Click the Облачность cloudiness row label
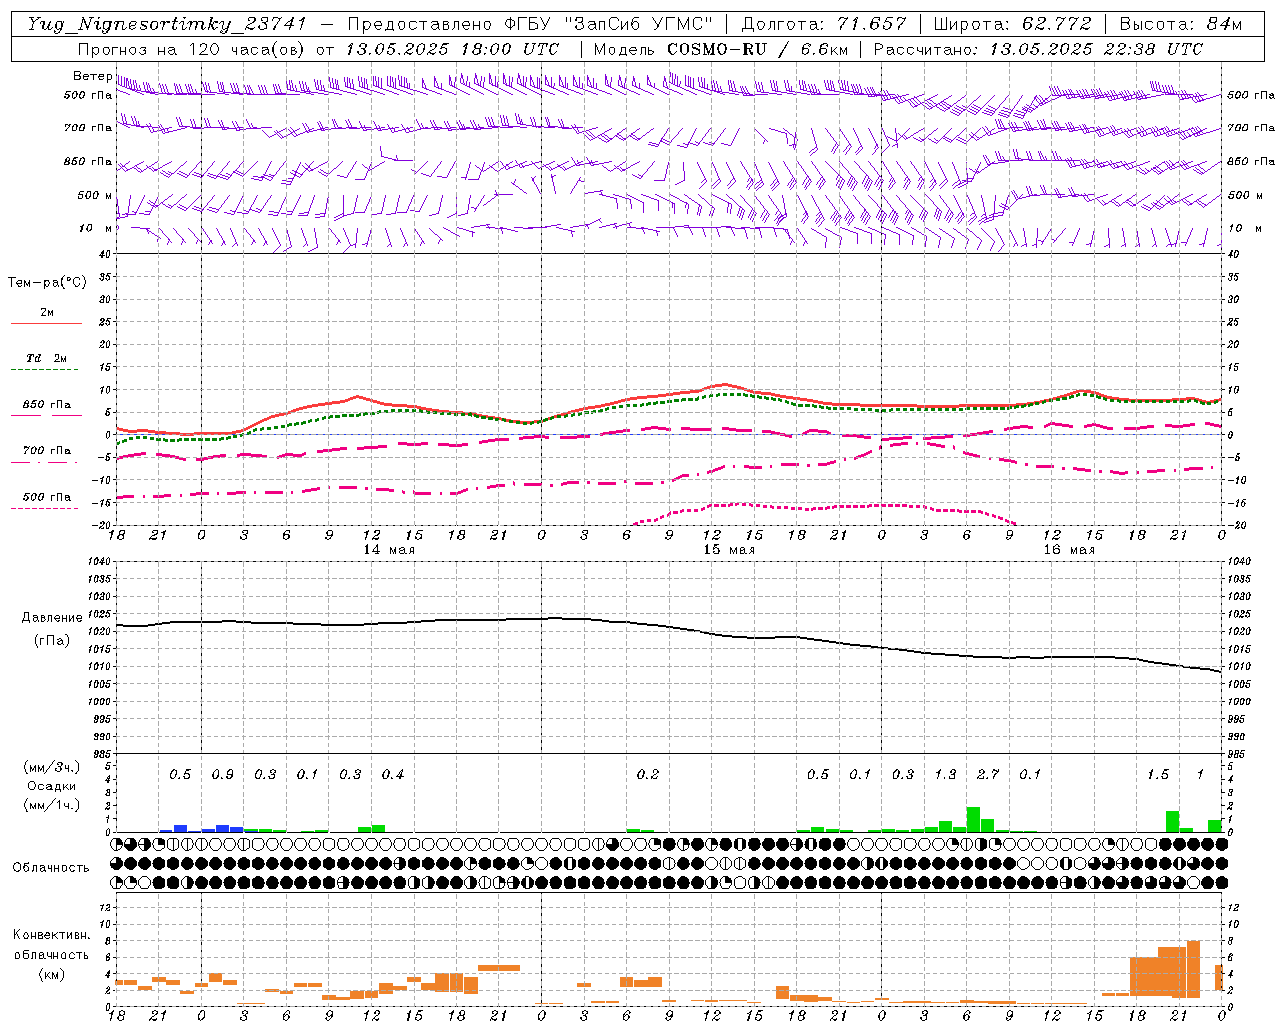The height and width of the screenshot is (1024, 1280). click(51, 868)
